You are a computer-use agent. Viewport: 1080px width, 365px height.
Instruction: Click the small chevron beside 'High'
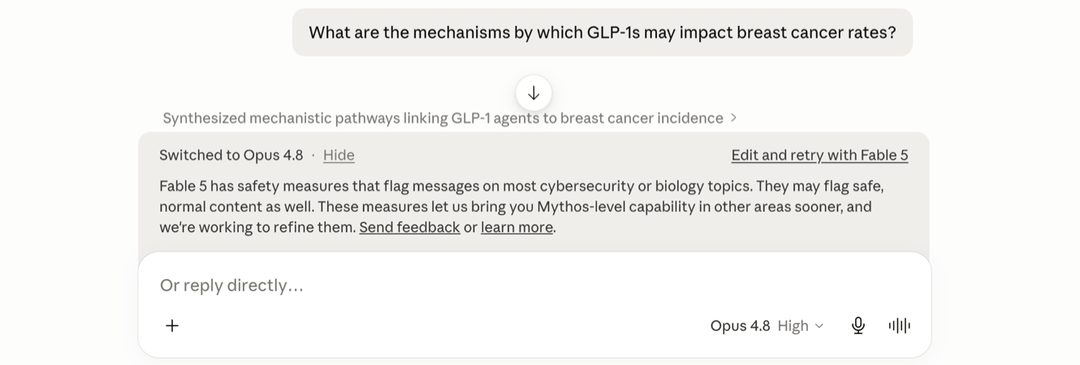coord(819,326)
